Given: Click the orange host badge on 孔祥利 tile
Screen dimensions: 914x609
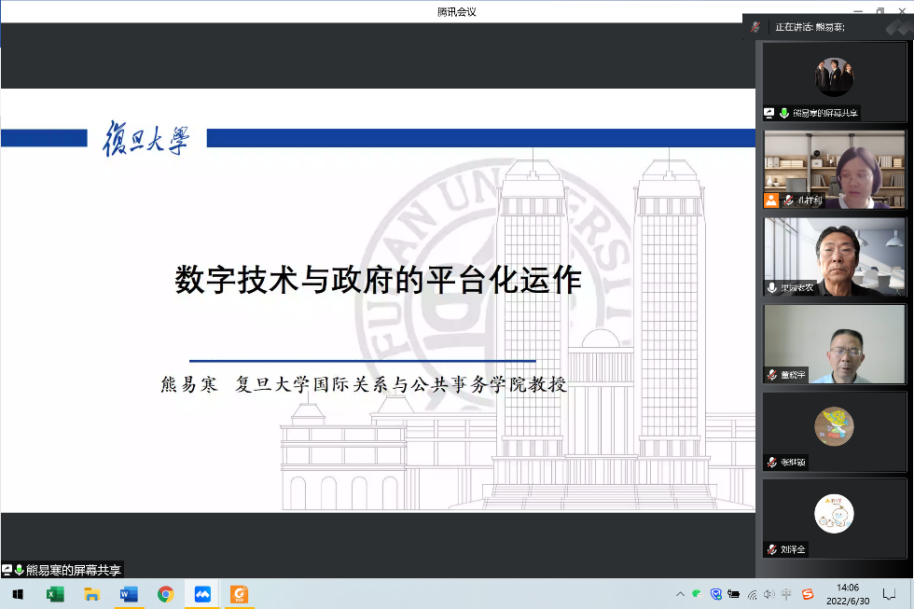Looking at the screenshot, I should 771,200.
